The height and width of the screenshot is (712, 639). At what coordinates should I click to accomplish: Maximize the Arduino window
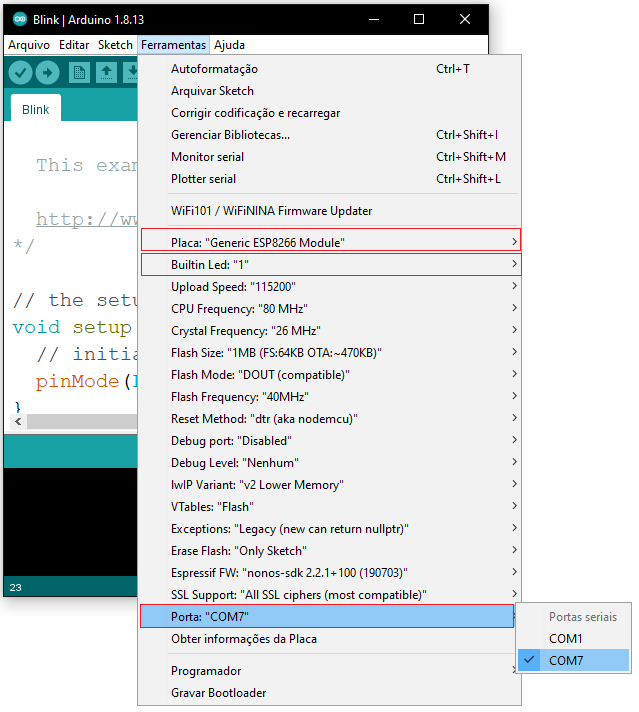point(419,20)
